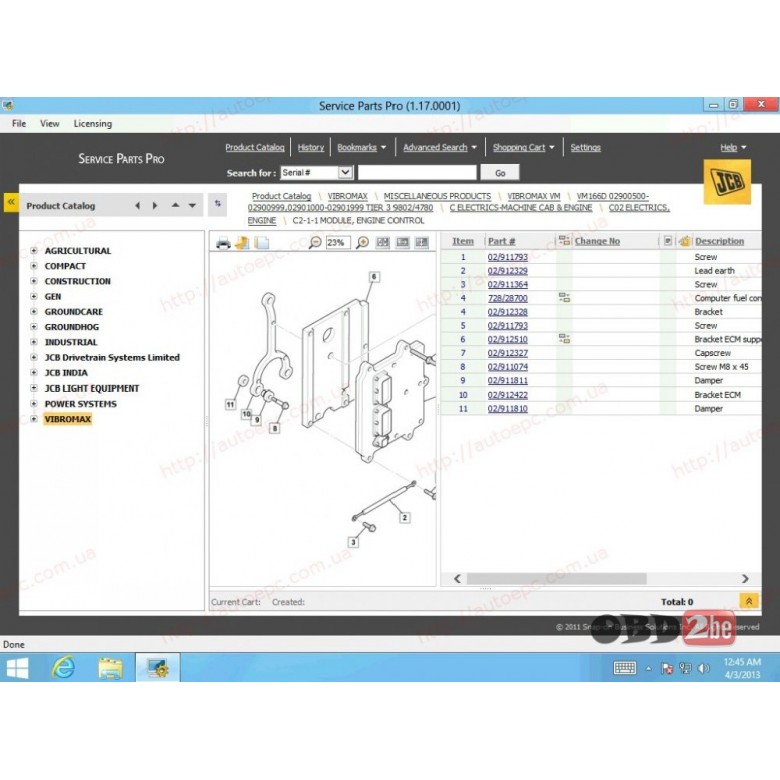Zoom in the diagram view
Image resolution: width=780 pixels, height=780 pixels.
pyautogui.click(x=363, y=242)
